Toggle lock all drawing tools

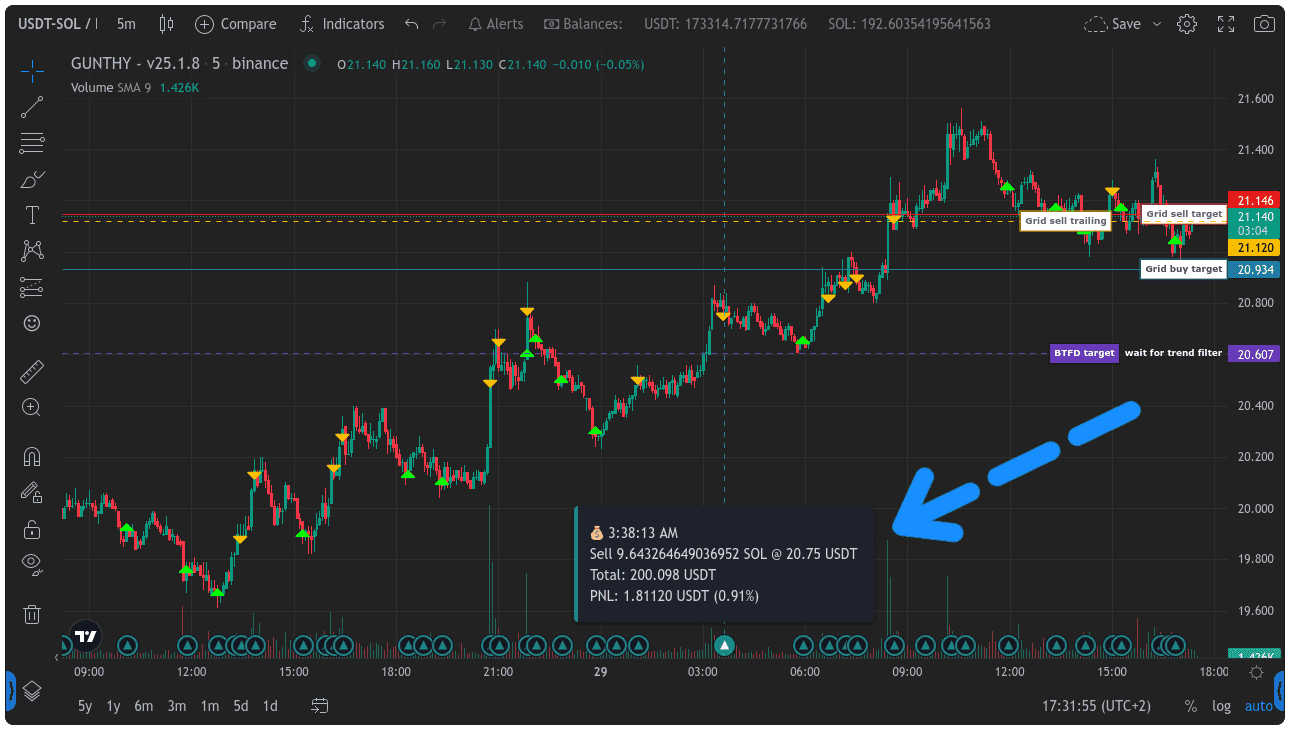[32, 529]
